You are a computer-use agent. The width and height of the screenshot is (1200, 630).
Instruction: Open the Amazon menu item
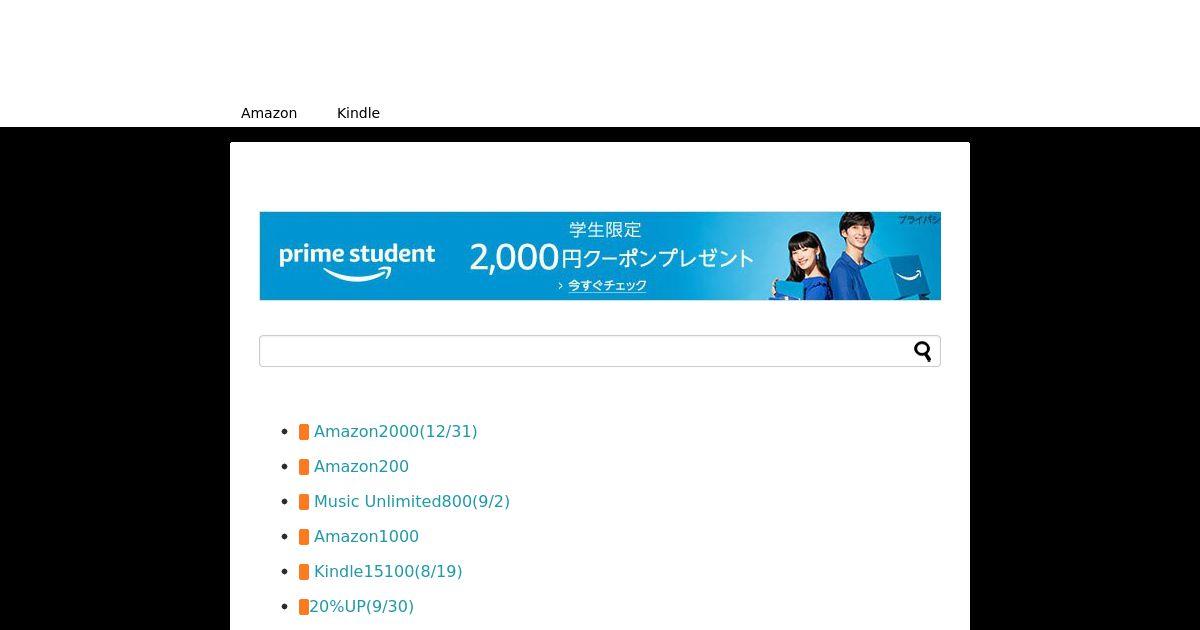(x=269, y=113)
